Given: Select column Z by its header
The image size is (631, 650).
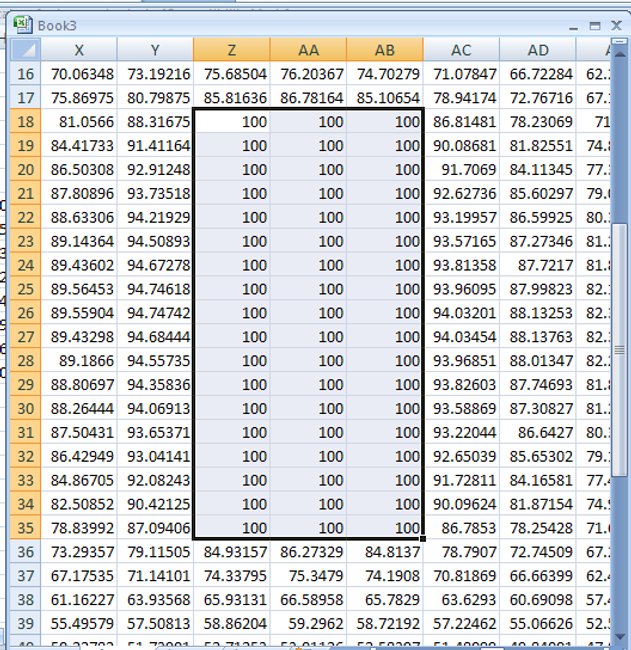Looking at the screenshot, I should tap(231, 50).
